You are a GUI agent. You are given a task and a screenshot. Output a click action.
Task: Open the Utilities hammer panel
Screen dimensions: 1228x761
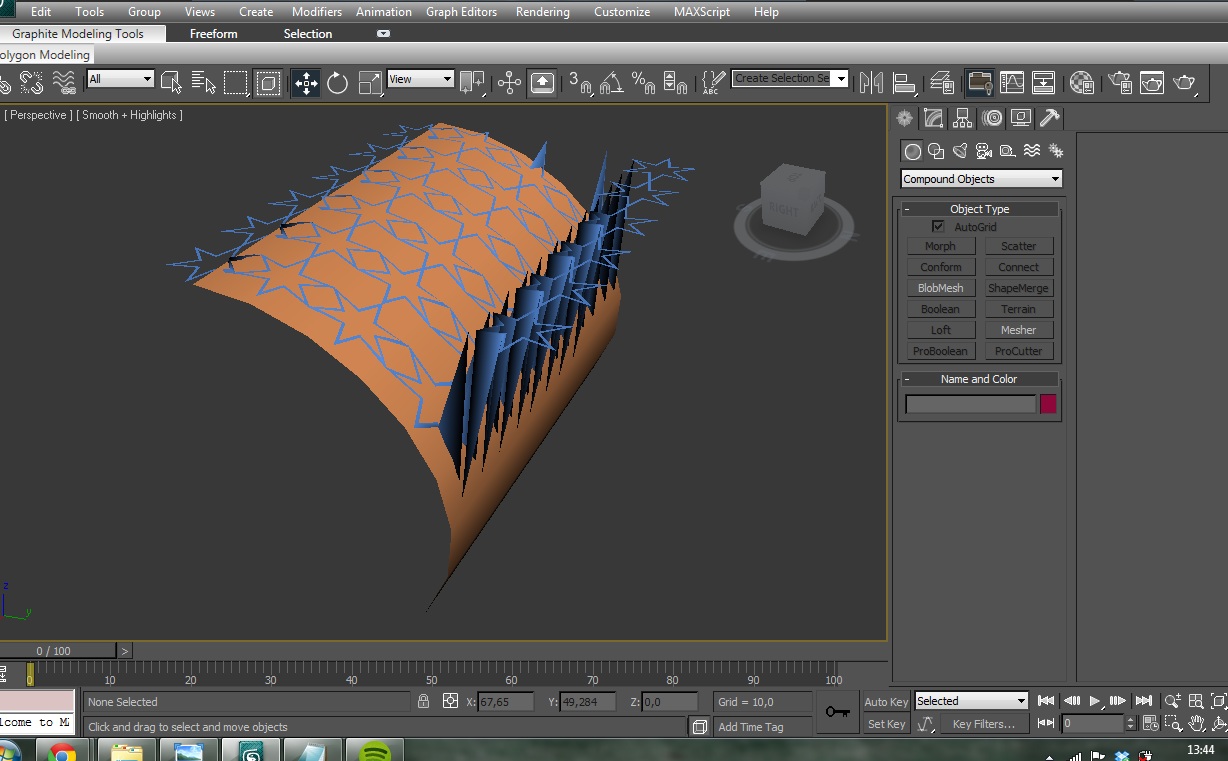click(1049, 118)
